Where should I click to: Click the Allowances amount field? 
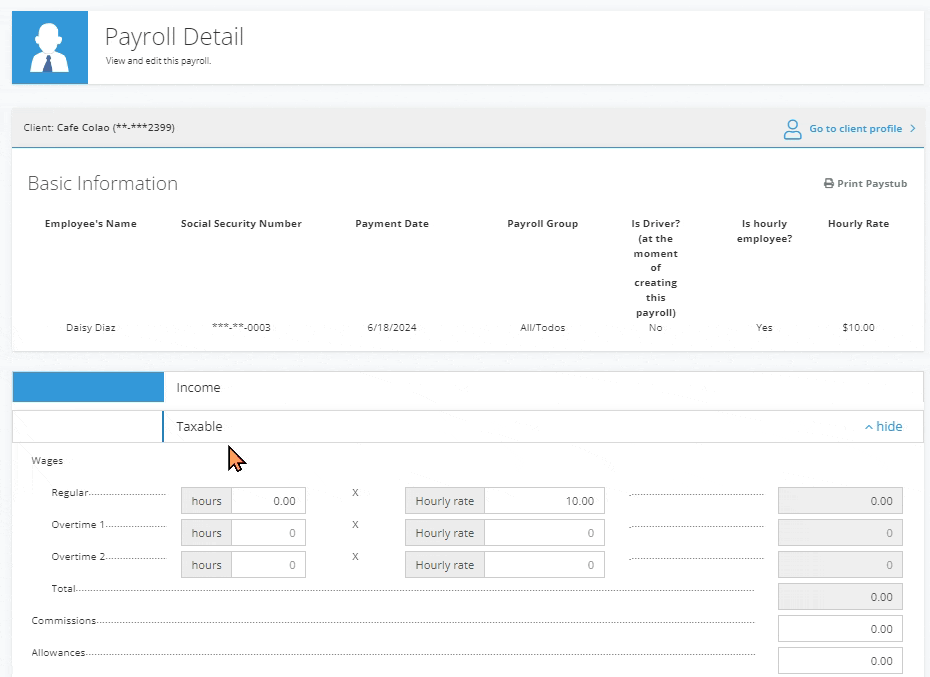click(840, 661)
